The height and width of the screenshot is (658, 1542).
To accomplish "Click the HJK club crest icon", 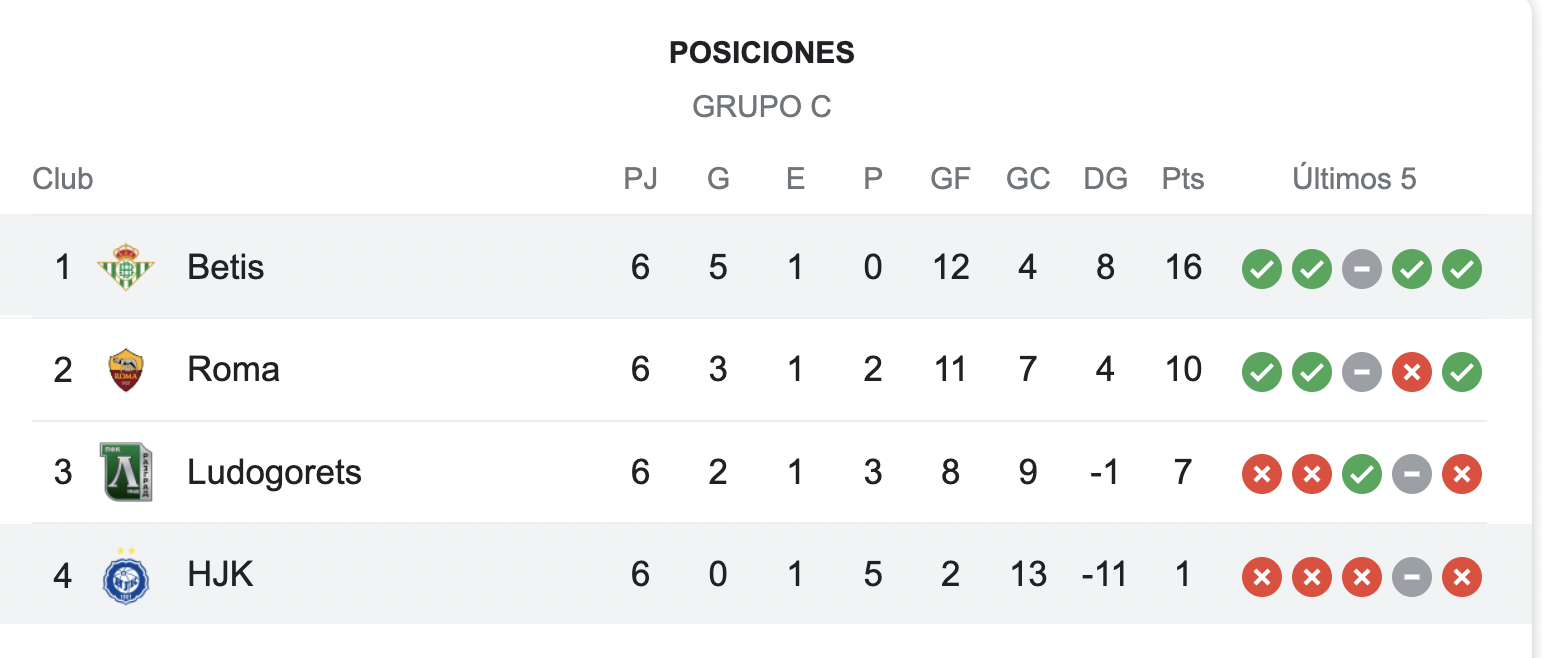I will coord(126,575).
